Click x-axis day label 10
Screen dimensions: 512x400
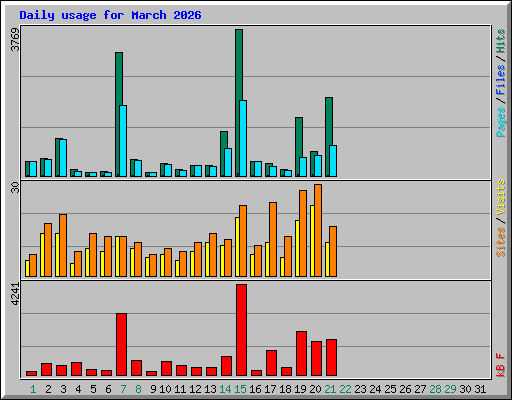pyautogui.click(x=165, y=389)
